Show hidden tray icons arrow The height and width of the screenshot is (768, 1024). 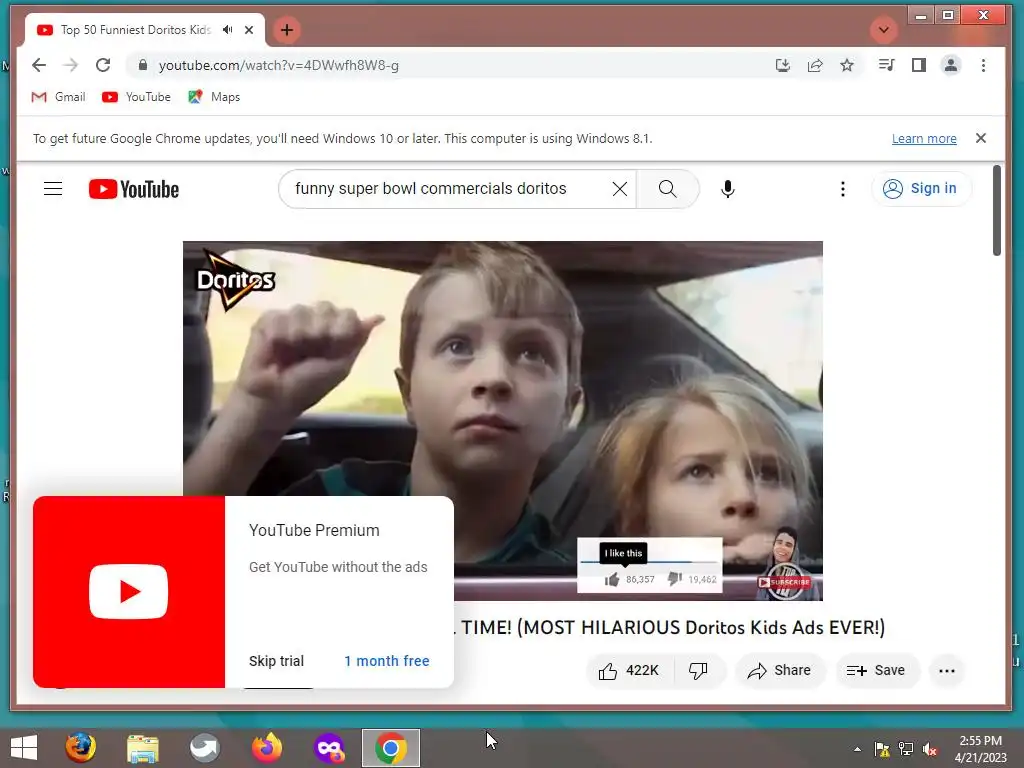click(x=857, y=749)
